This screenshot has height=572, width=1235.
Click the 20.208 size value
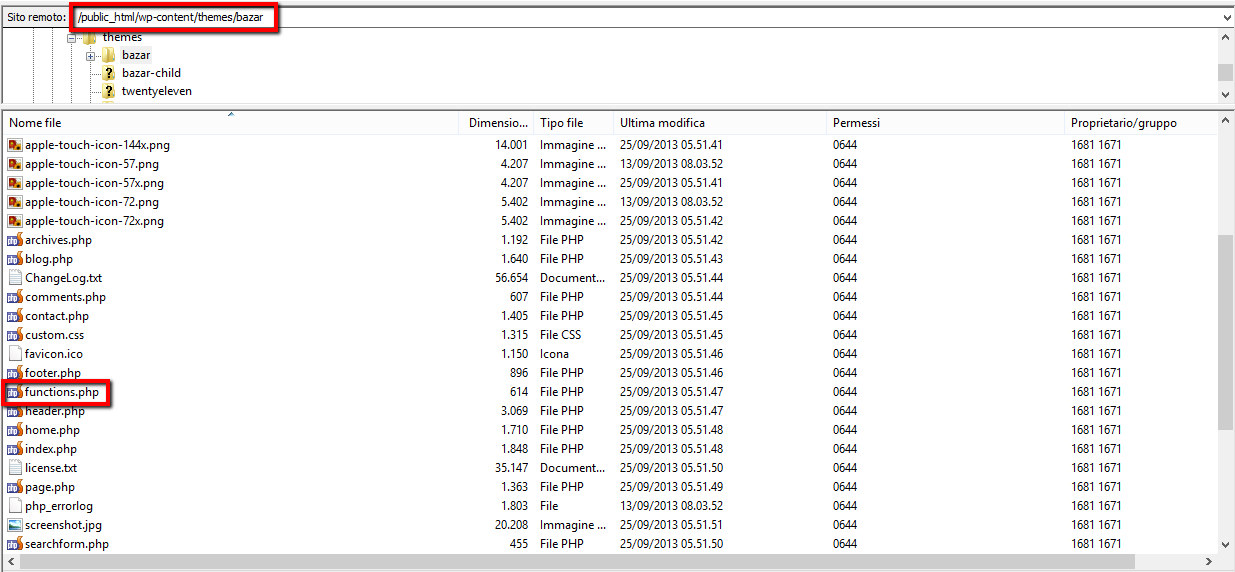click(511, 525)
